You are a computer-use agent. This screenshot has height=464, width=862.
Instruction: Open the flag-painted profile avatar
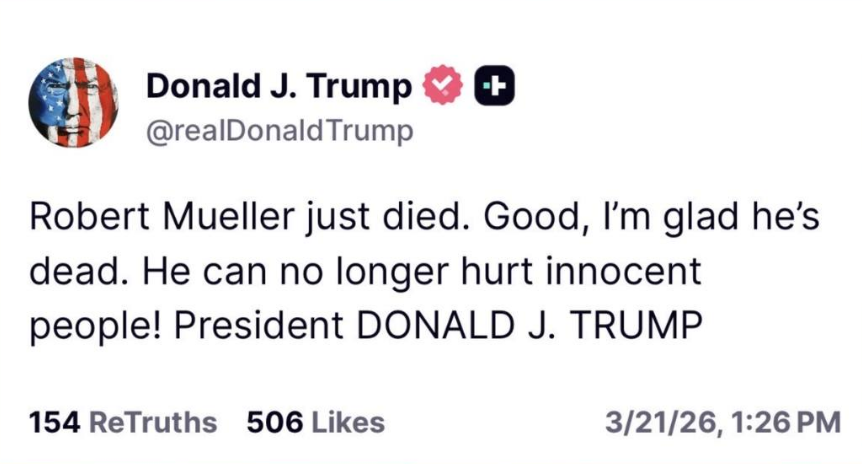(x=73, y=102)
